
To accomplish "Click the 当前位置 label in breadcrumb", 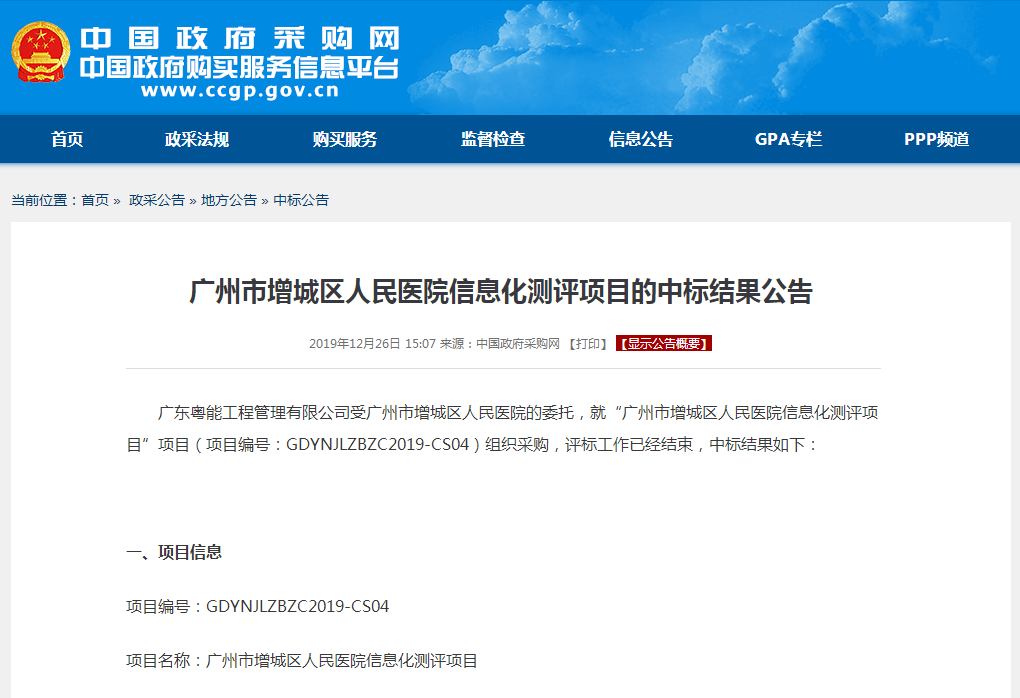I will pos(39,200).
